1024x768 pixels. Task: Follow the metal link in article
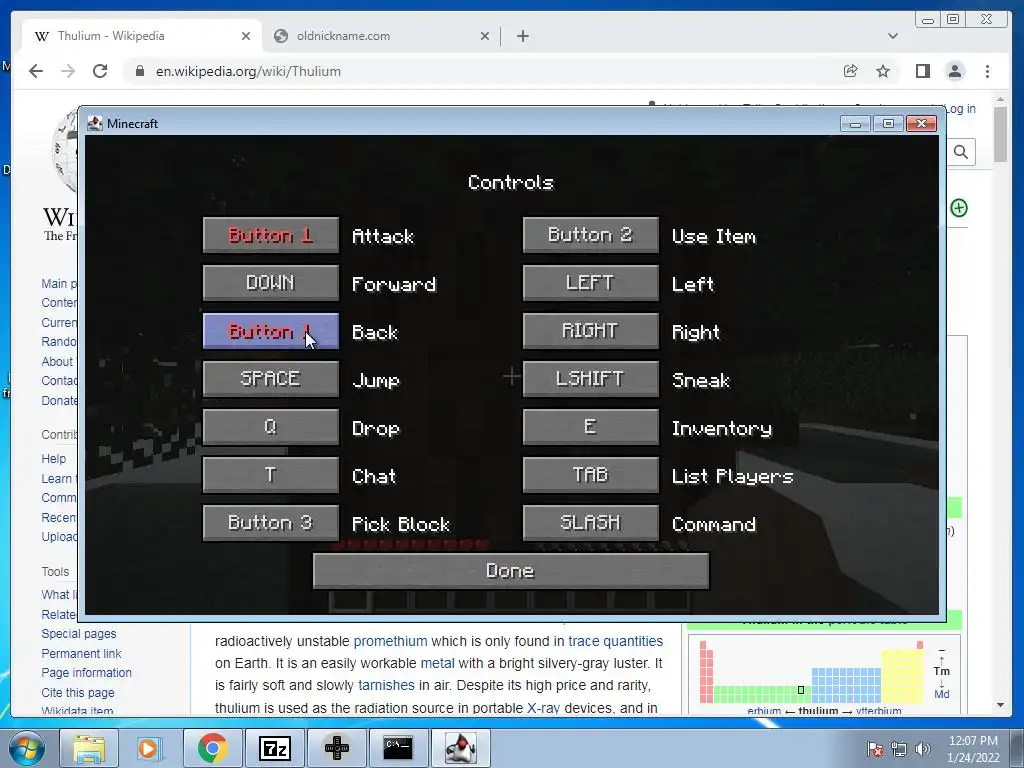(x=437, y=663)
